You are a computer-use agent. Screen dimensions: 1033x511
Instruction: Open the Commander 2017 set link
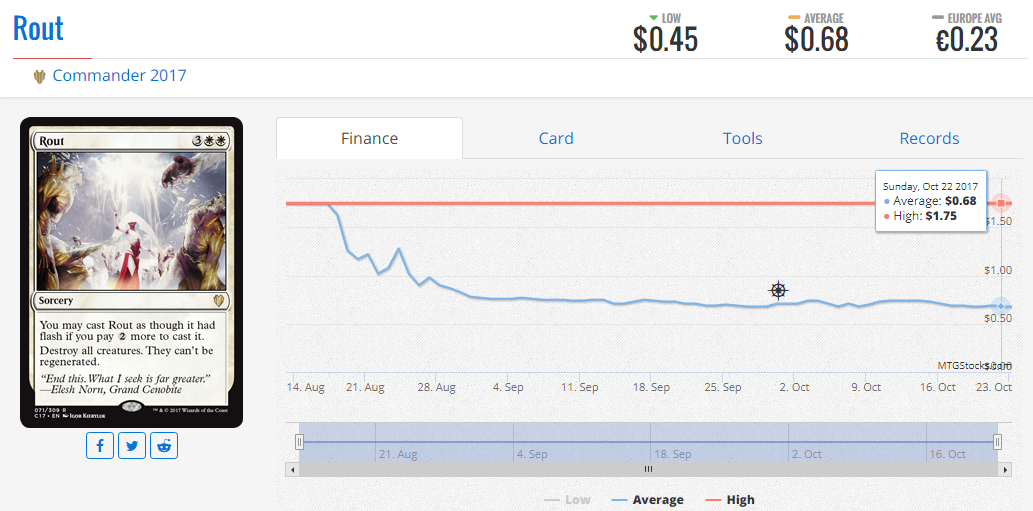pos(119,75)
